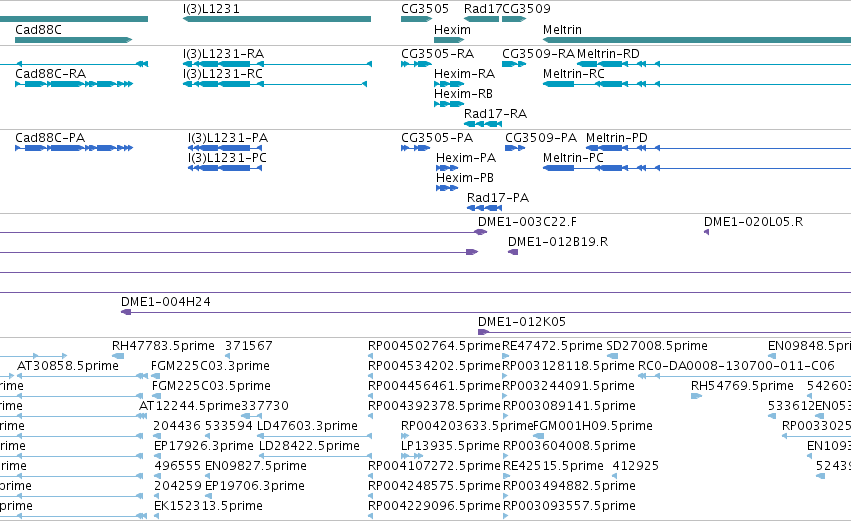Select protein Hexim-PB label
851x521 pixels.
tap(465, 178)
